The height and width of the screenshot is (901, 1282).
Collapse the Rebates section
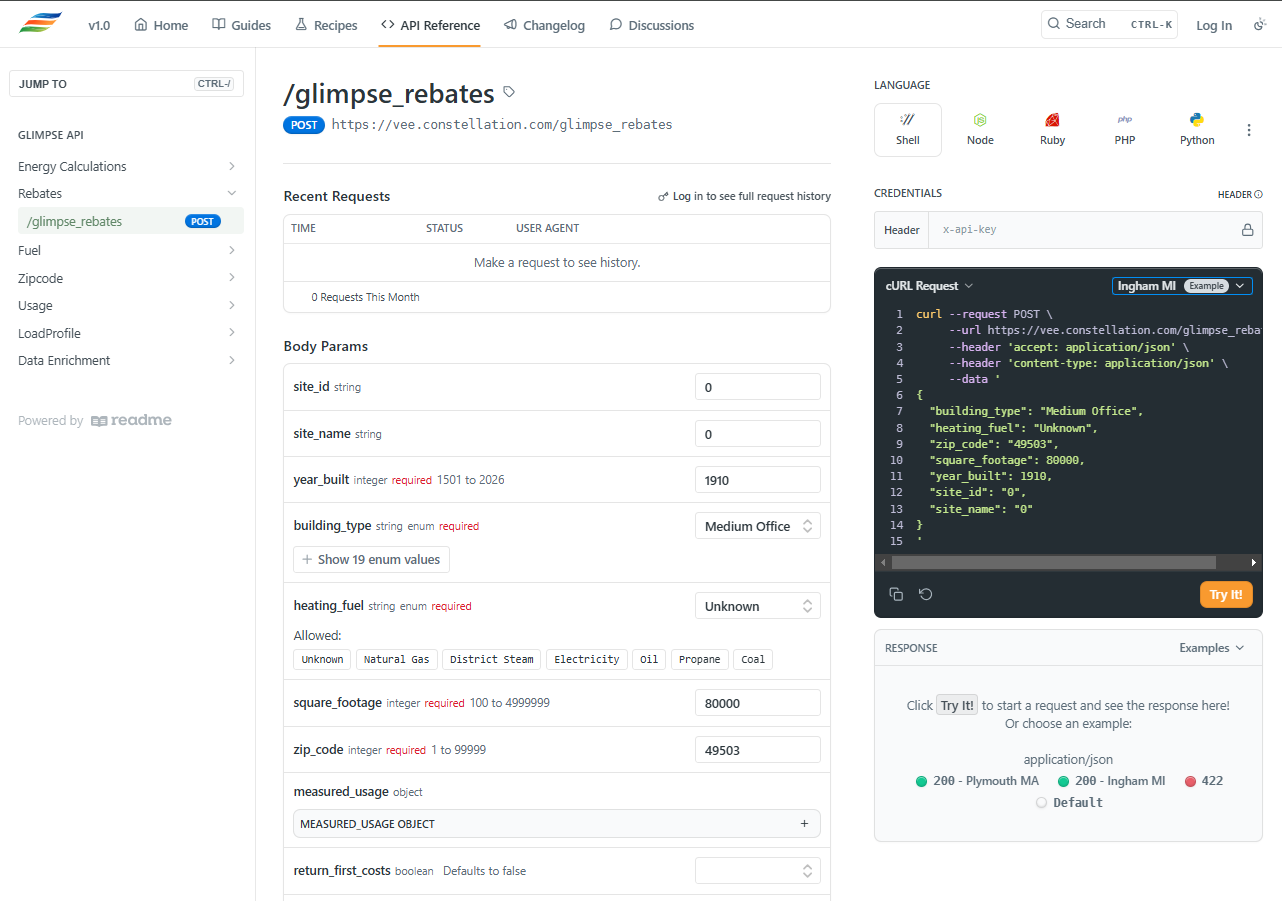coord(126,193)
